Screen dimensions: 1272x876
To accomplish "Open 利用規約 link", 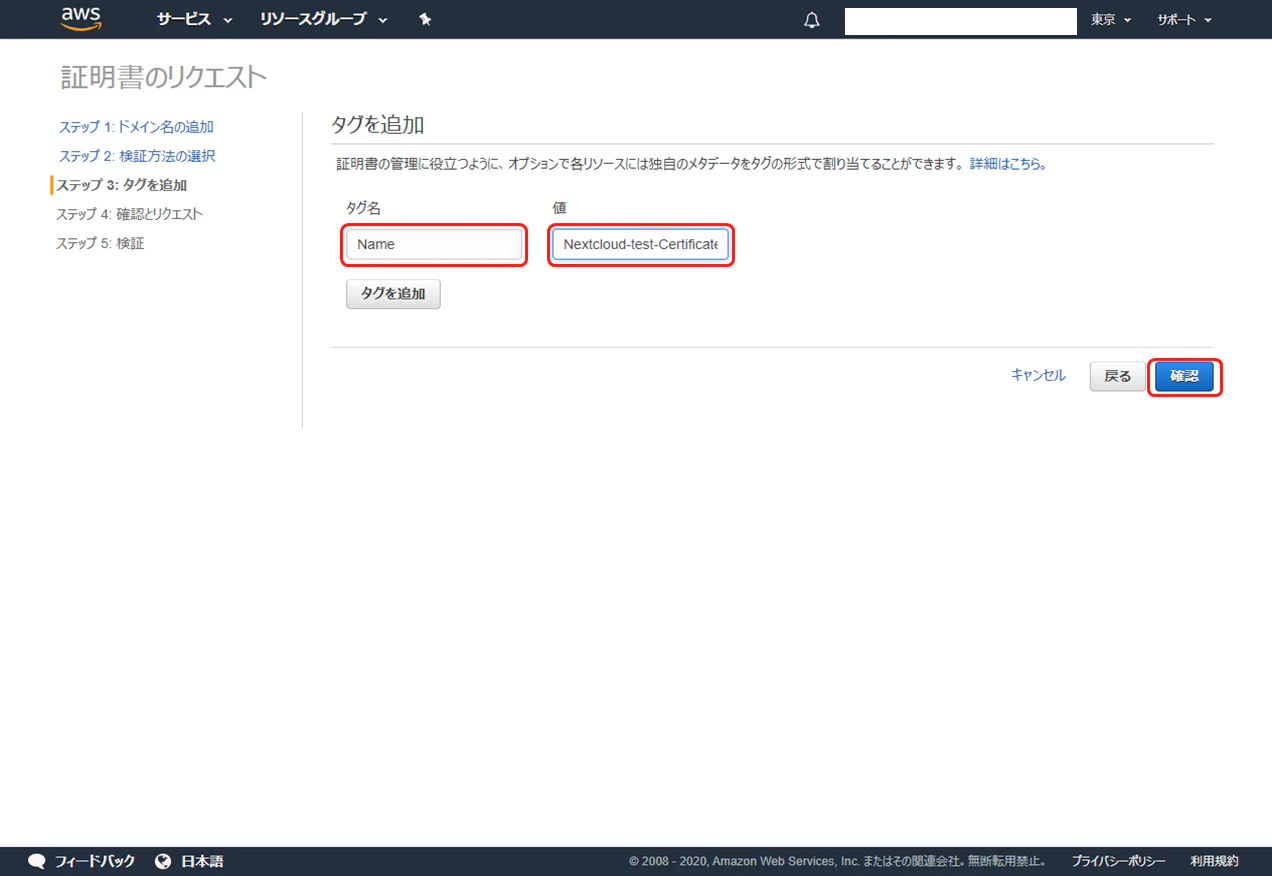I will pyautogui.click(x=1214, y=861).
